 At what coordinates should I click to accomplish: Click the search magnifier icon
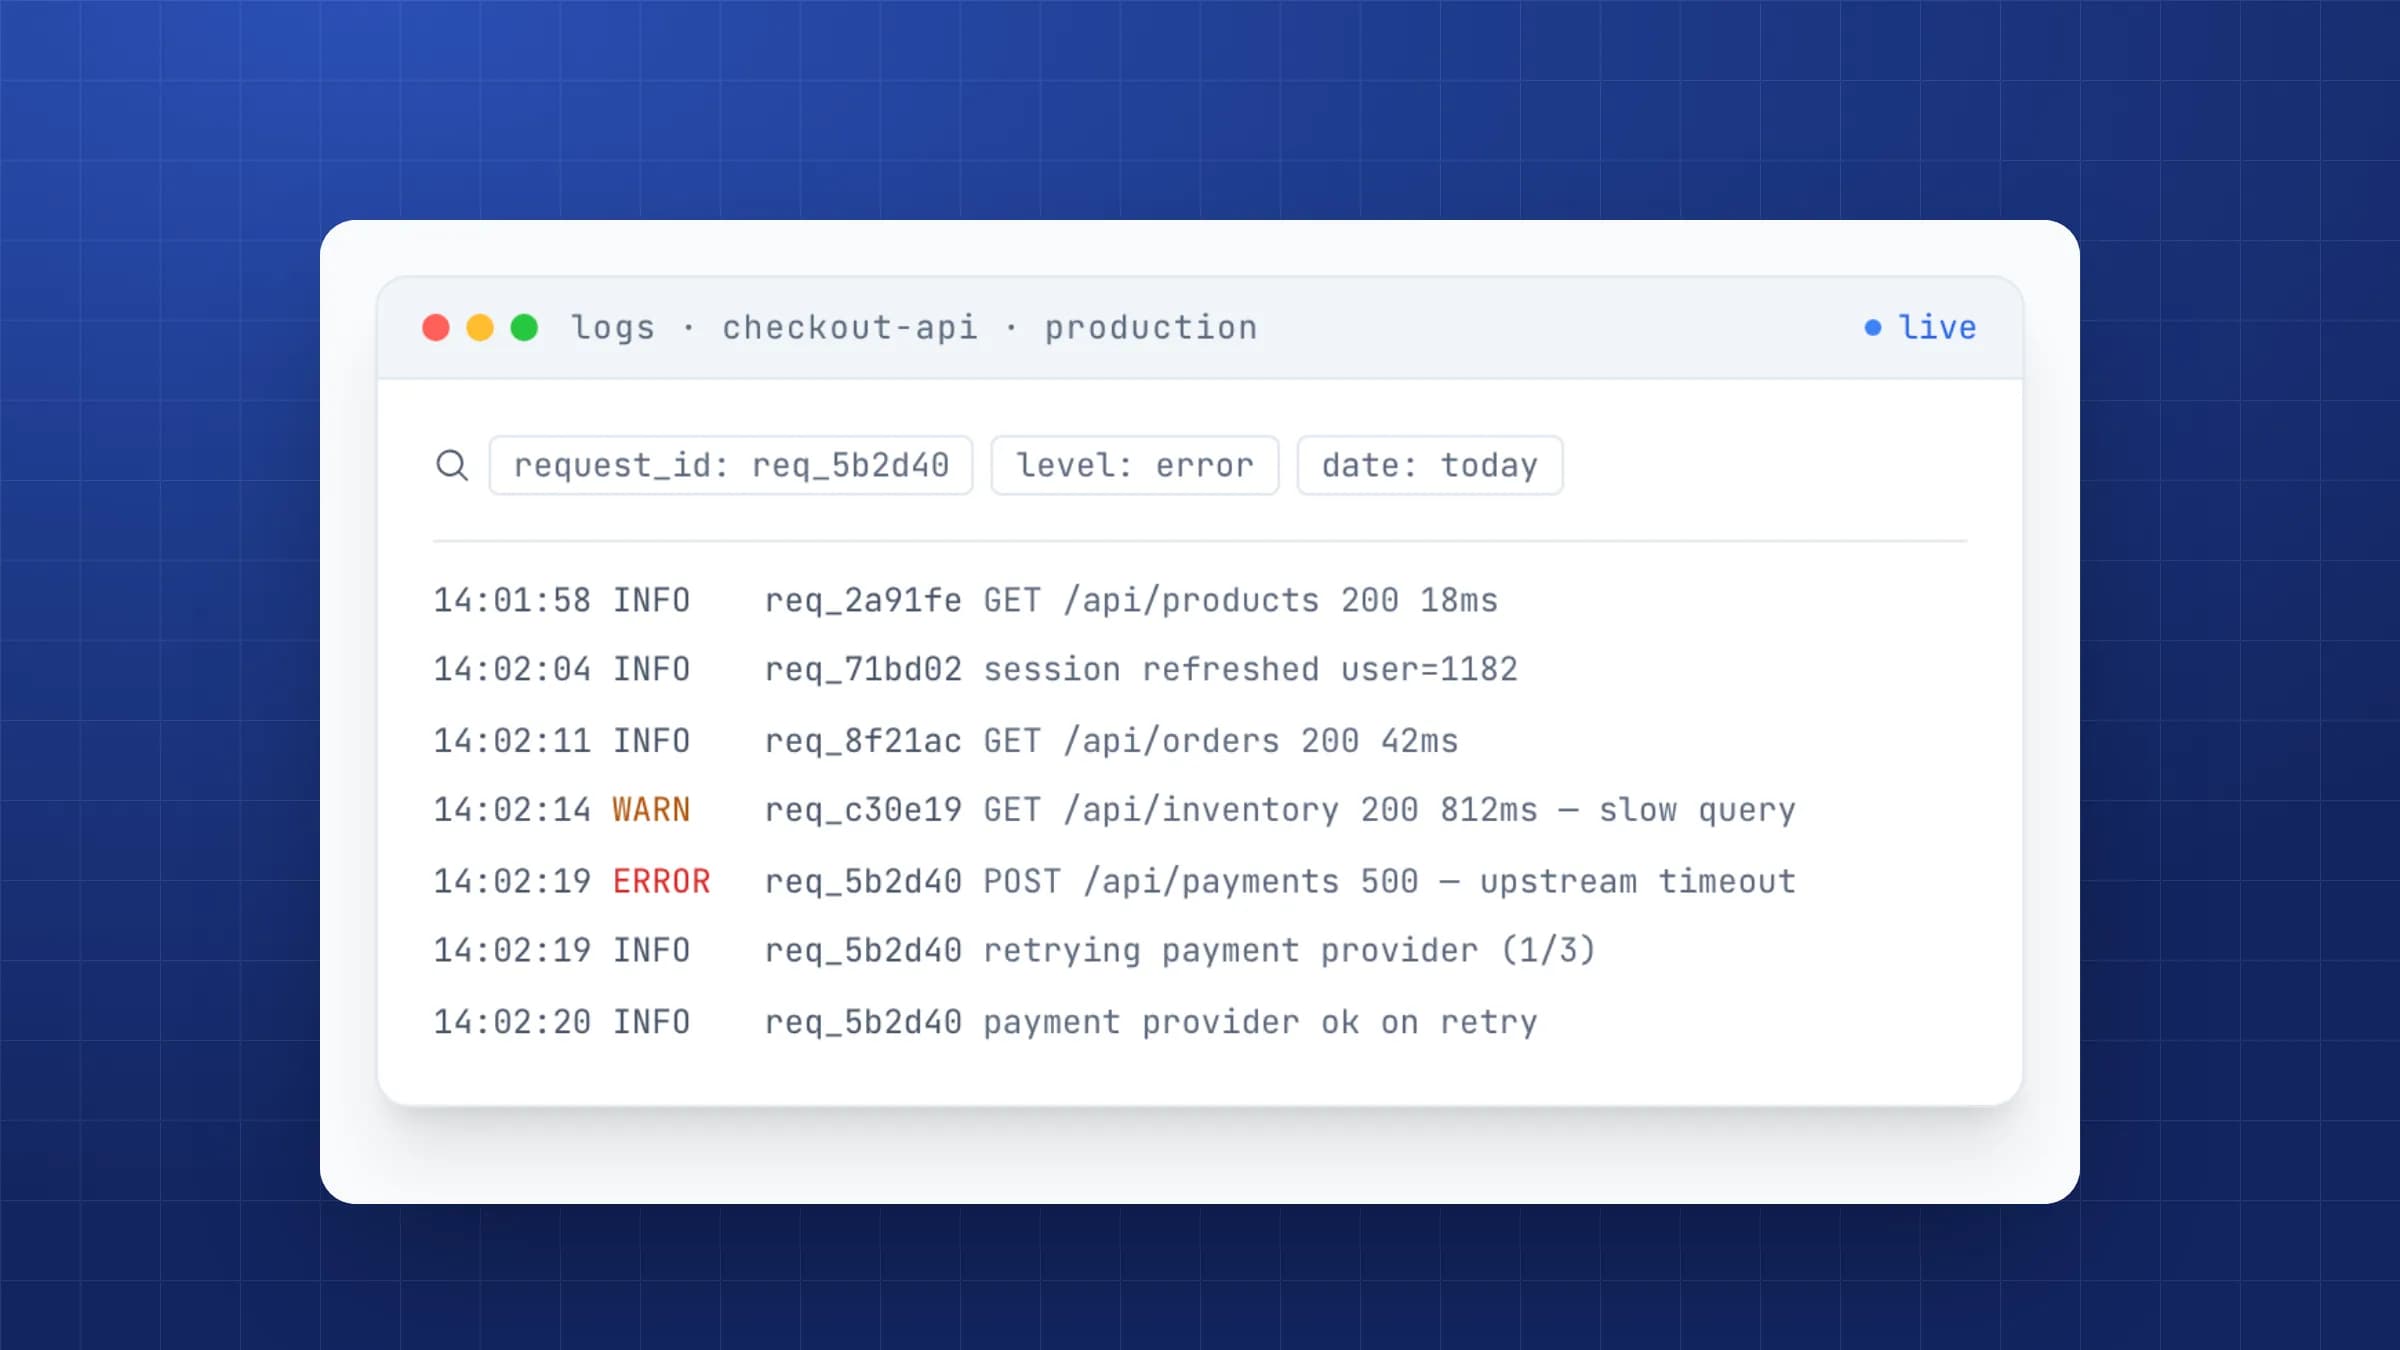[x=452, y=465]
